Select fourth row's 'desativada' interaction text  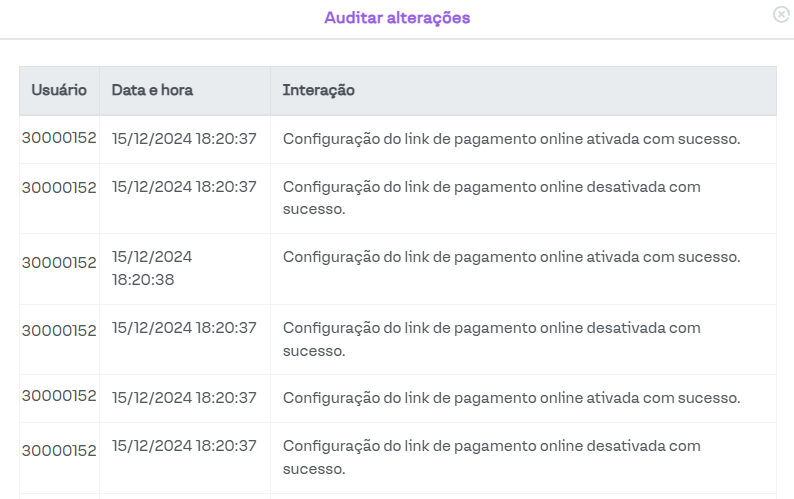click(x=491, y=339)
